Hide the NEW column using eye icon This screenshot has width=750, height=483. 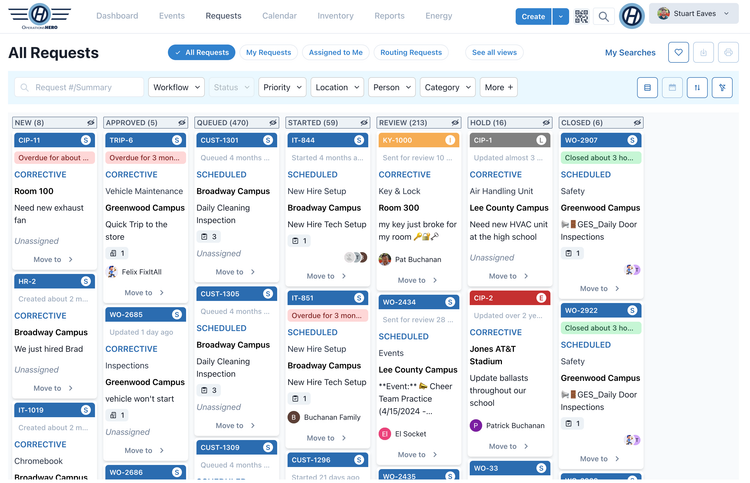[88, 123]
